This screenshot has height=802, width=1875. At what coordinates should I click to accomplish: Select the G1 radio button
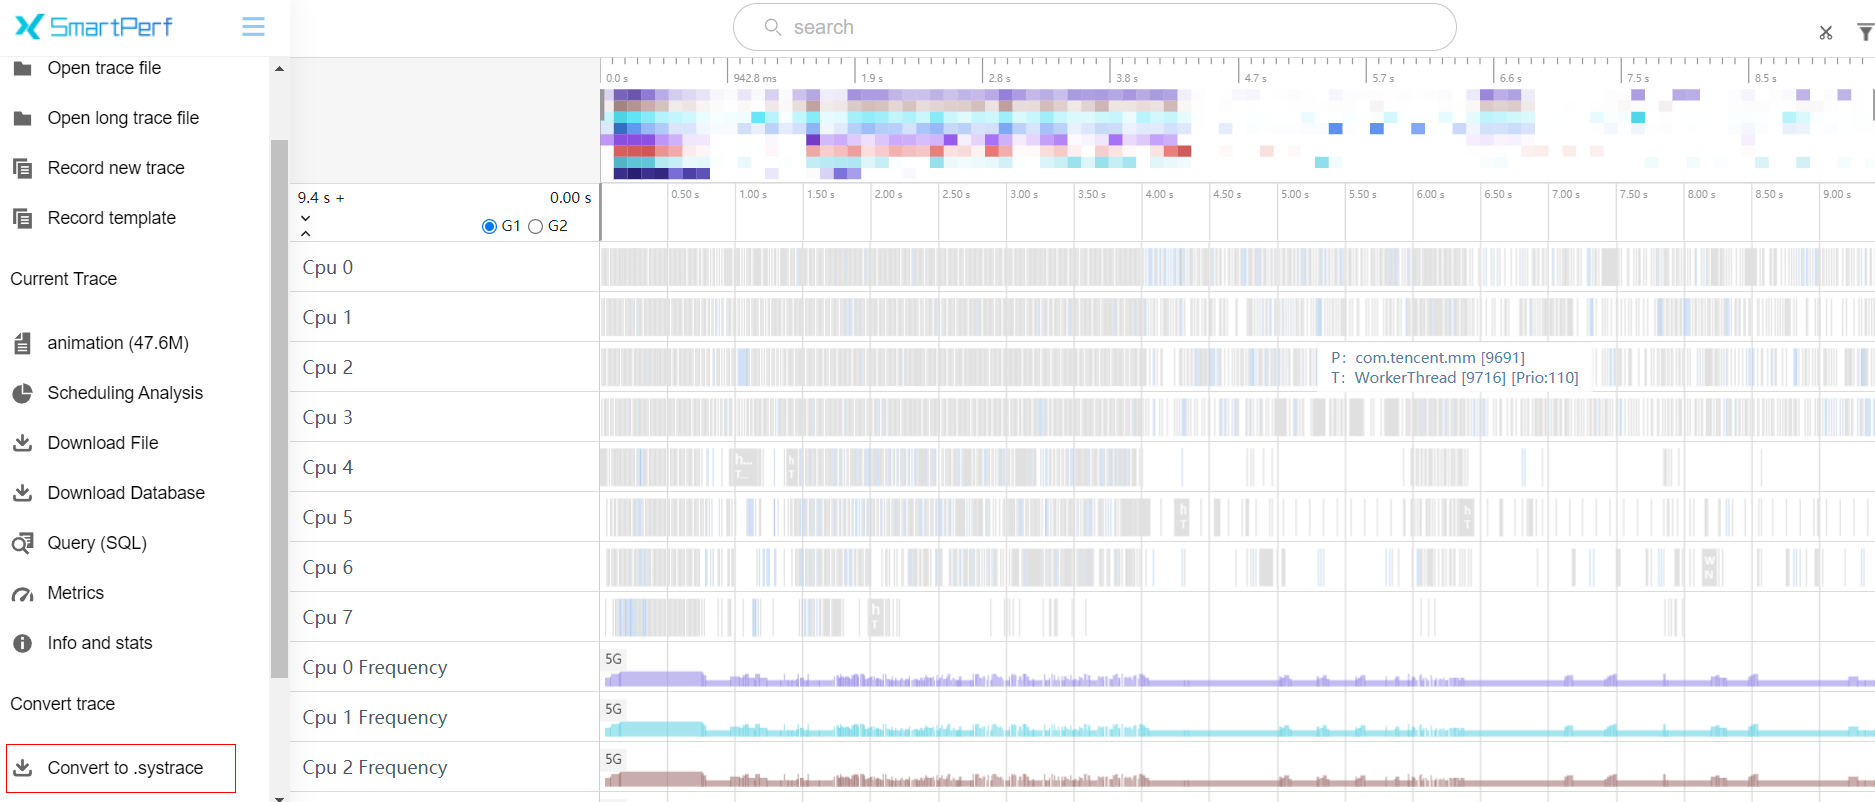489,226
